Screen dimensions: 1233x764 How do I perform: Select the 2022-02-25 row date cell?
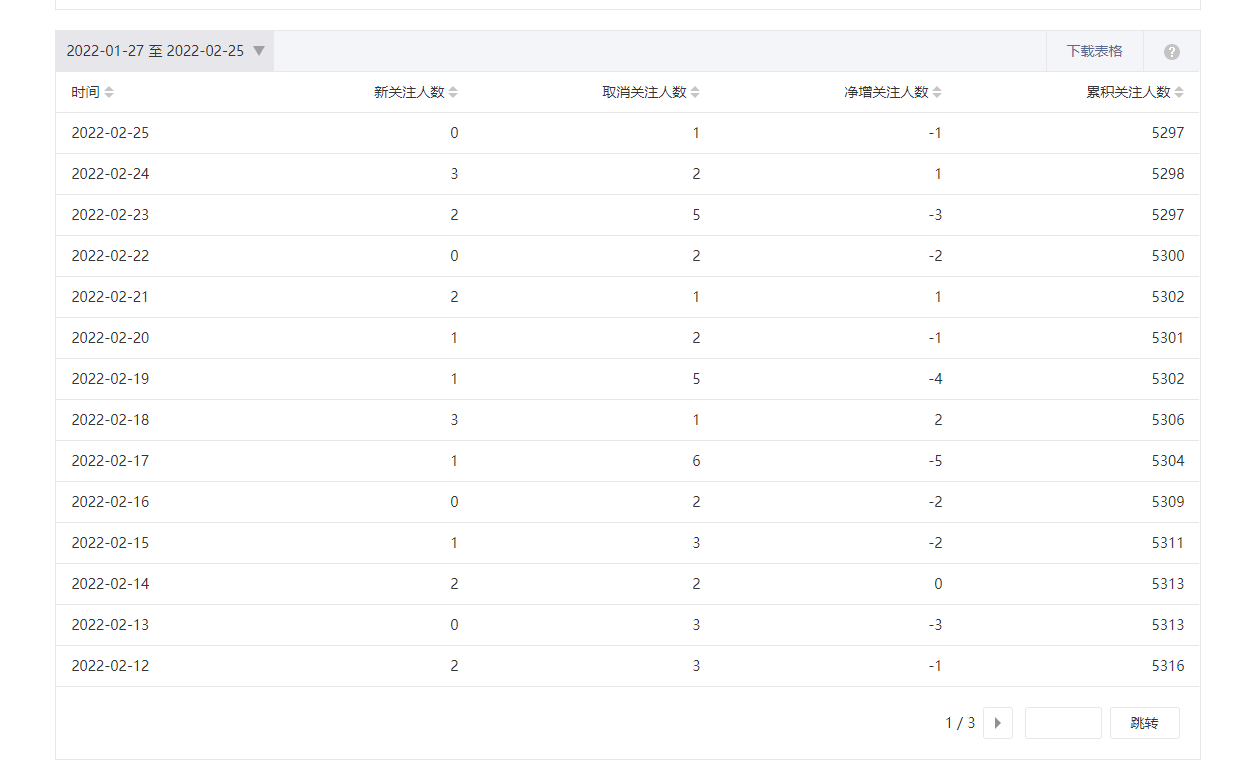110,133
